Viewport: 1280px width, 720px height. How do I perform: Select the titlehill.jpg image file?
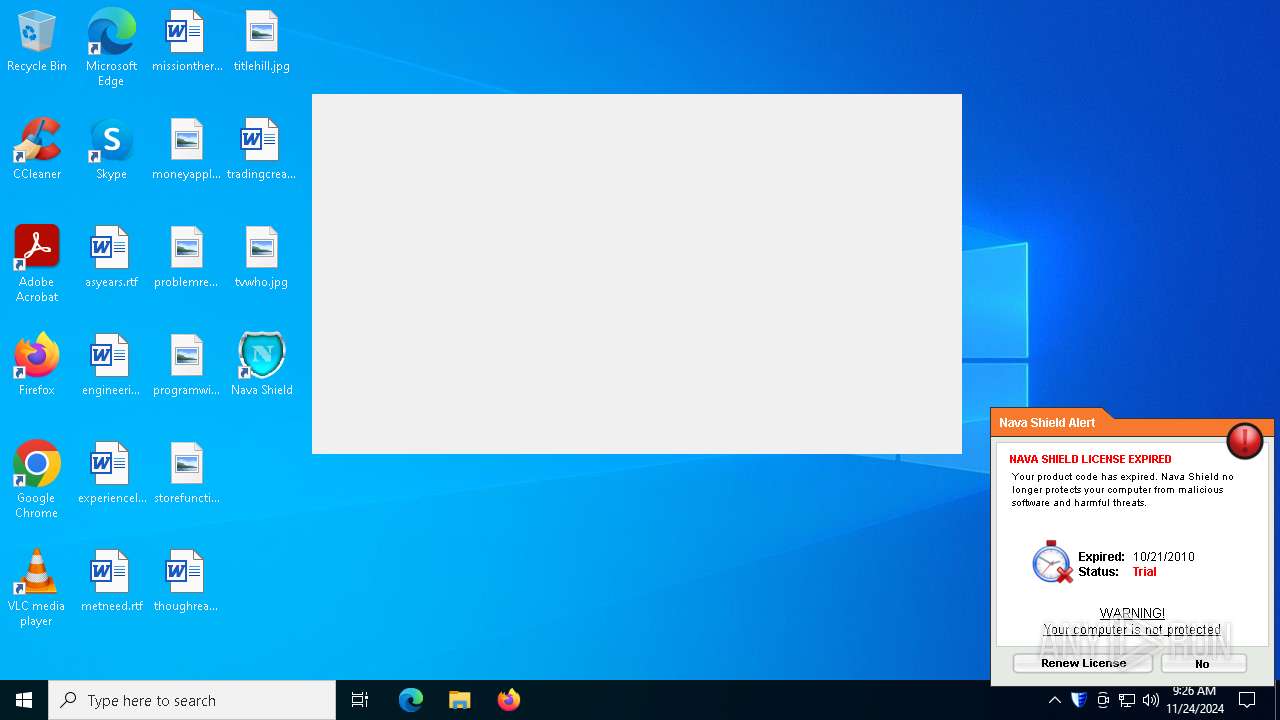coord(262,42)
